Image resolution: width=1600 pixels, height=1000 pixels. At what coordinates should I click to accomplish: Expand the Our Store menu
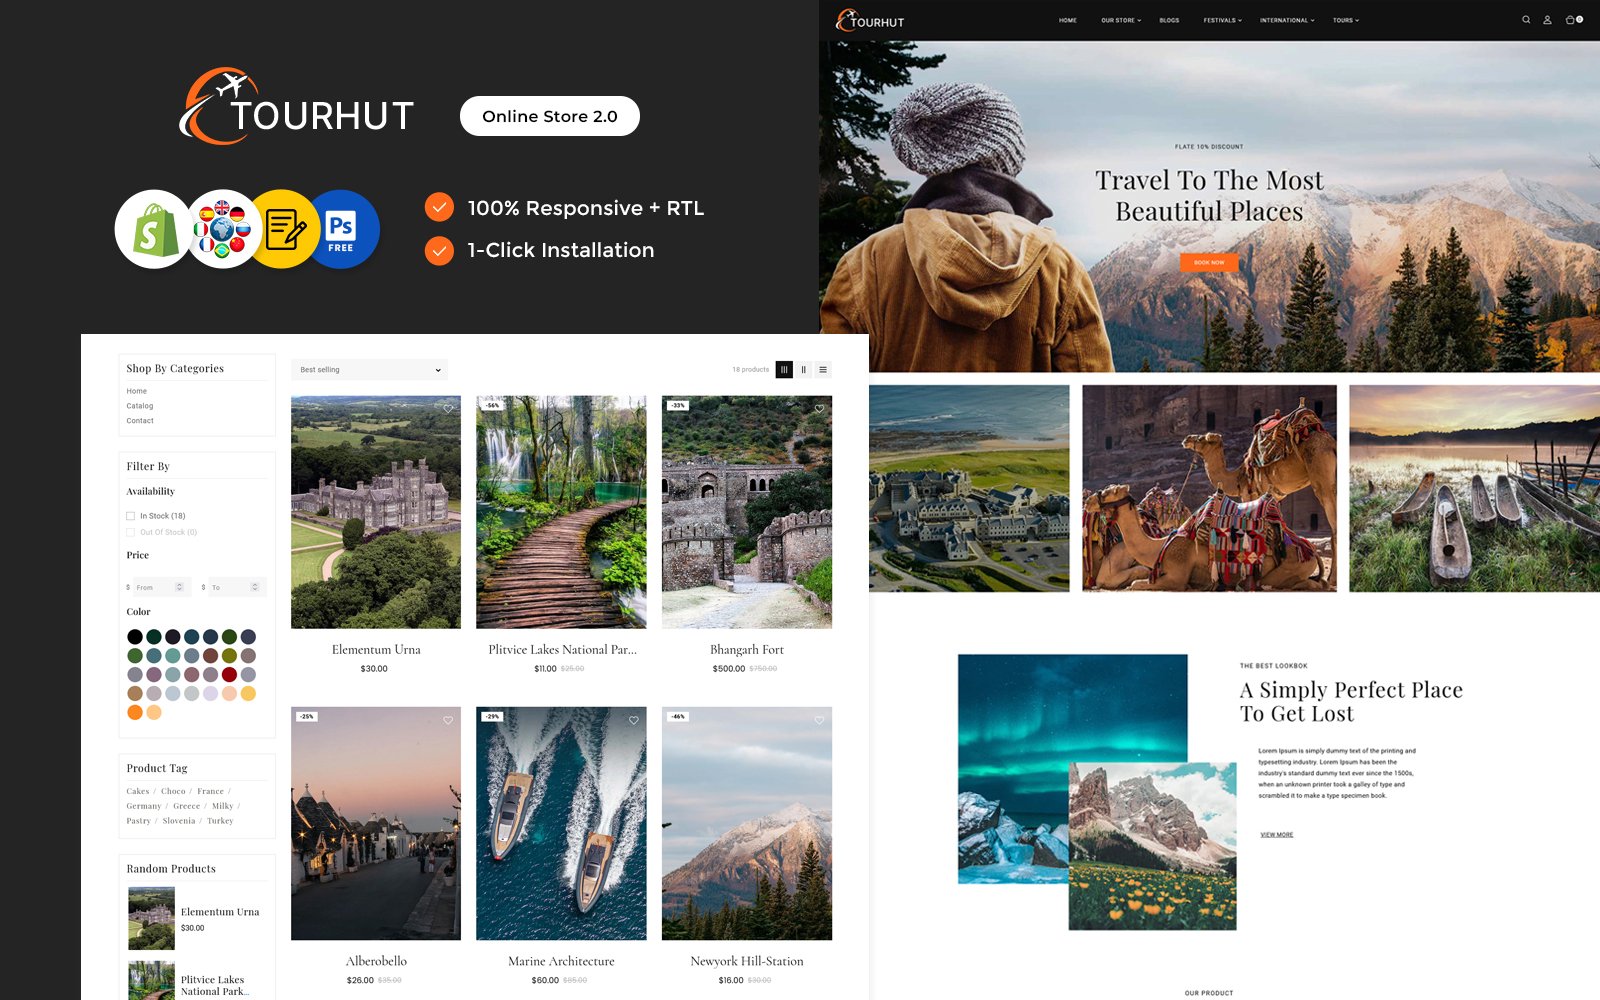point(1120,20)
